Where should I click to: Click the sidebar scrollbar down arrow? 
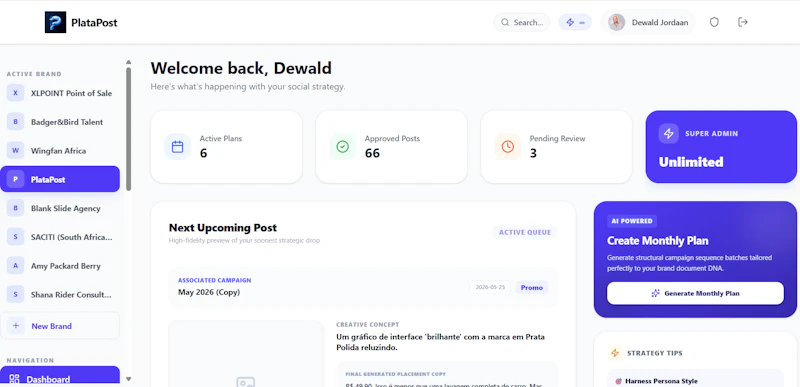pyautogui.click(x=129, y=379)
